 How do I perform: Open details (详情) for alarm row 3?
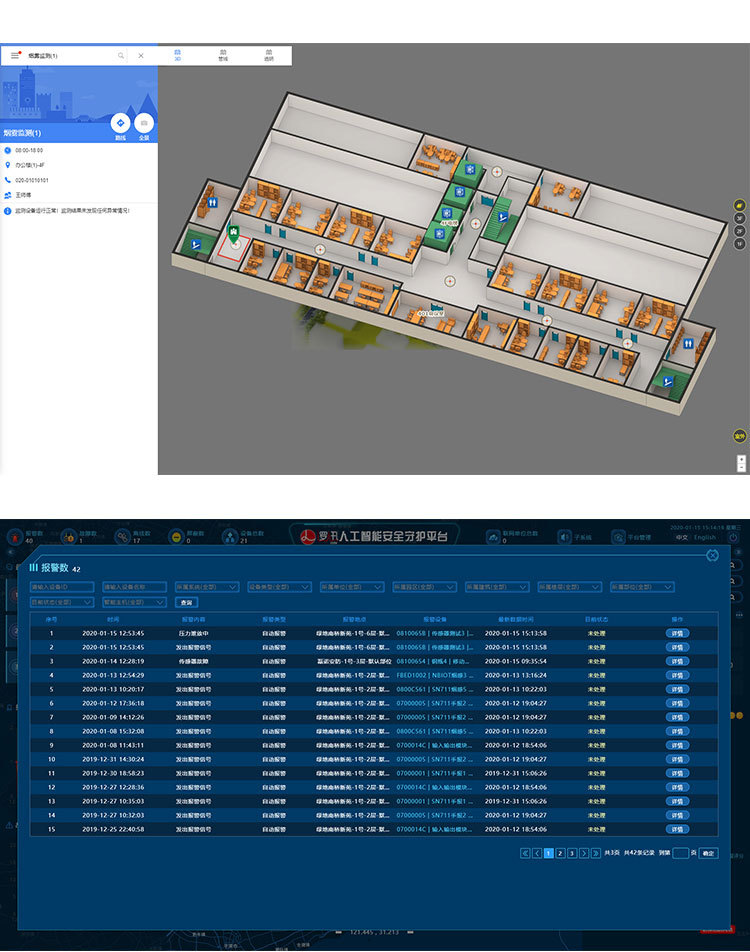pos(677,661)
